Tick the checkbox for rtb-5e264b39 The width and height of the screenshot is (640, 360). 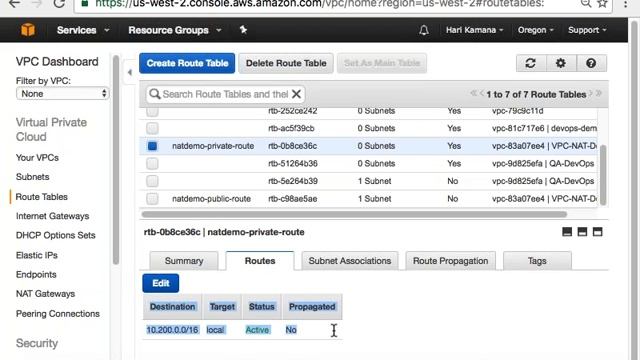point(152,181)
